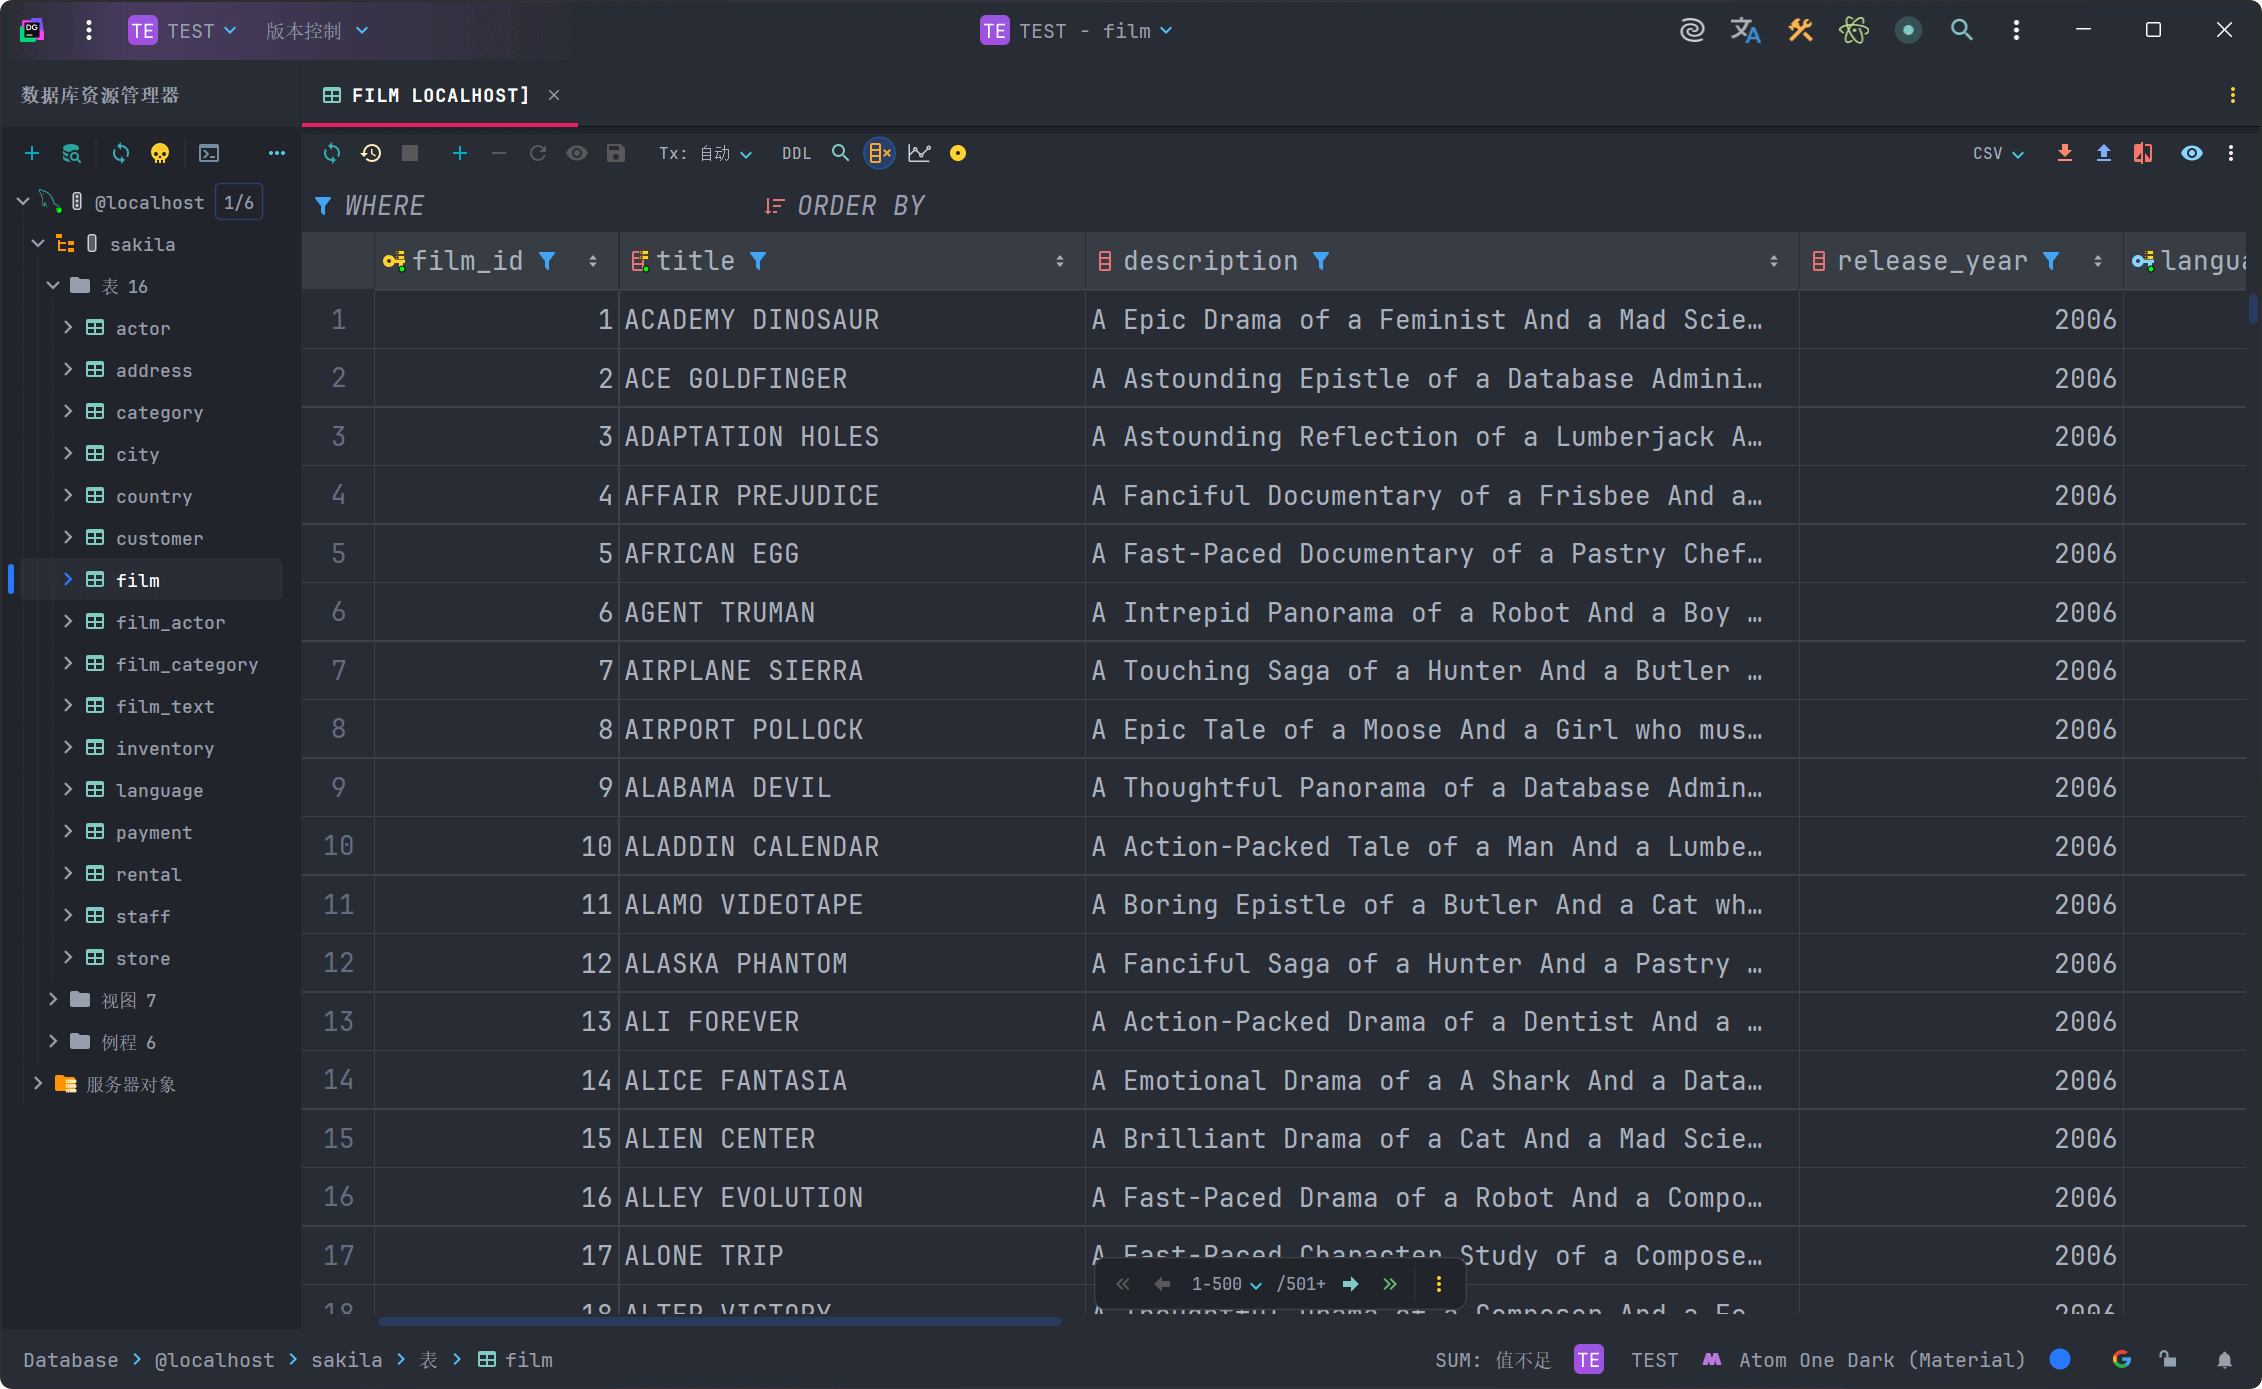Click the DDL button
Viewport: 2262px width, 1389px height.
796,153
